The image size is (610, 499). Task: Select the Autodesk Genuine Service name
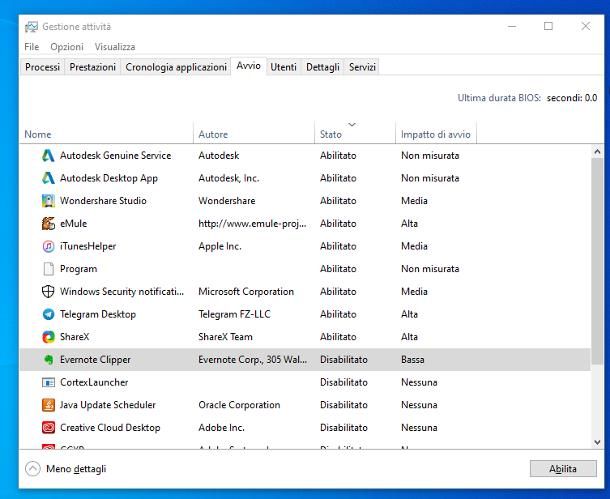pyautogui.click(x=116, y=156)
